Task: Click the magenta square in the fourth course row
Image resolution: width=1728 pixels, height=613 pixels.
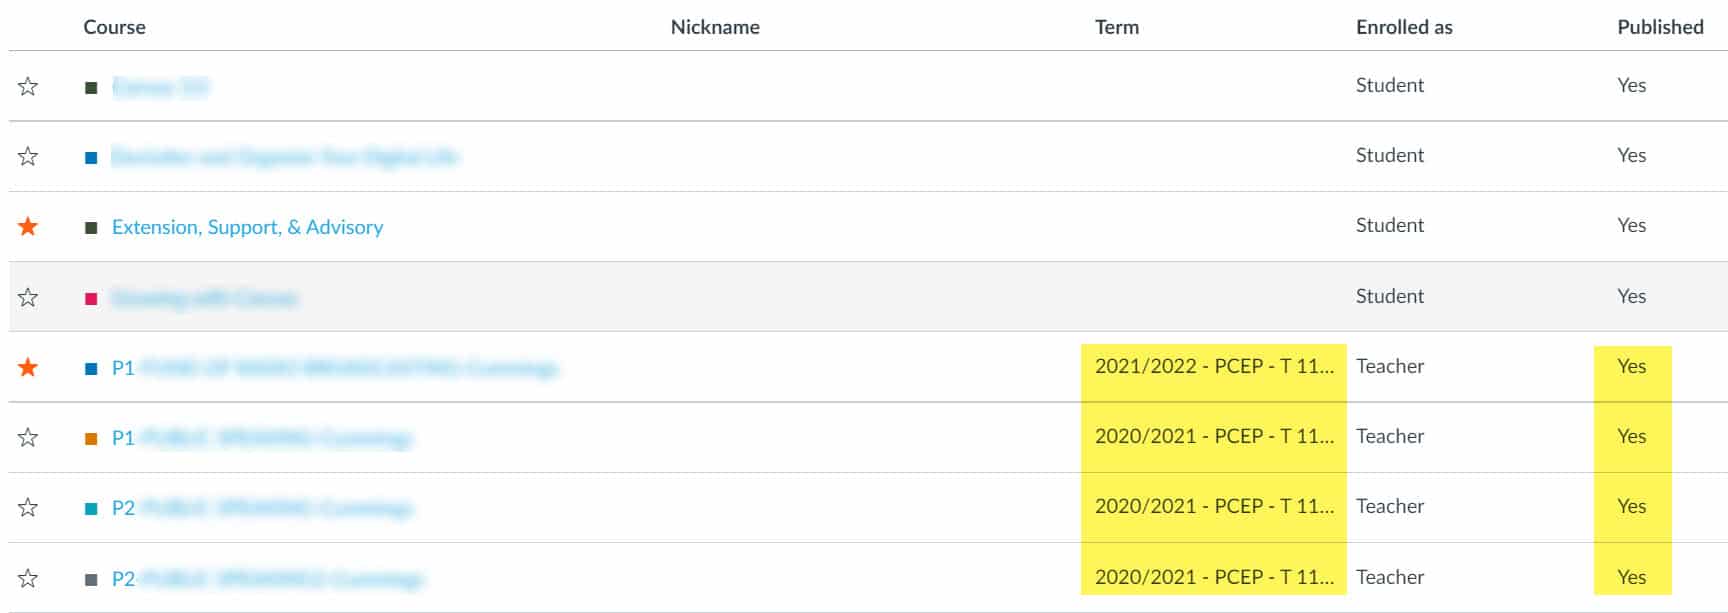Action: point(91,296)
